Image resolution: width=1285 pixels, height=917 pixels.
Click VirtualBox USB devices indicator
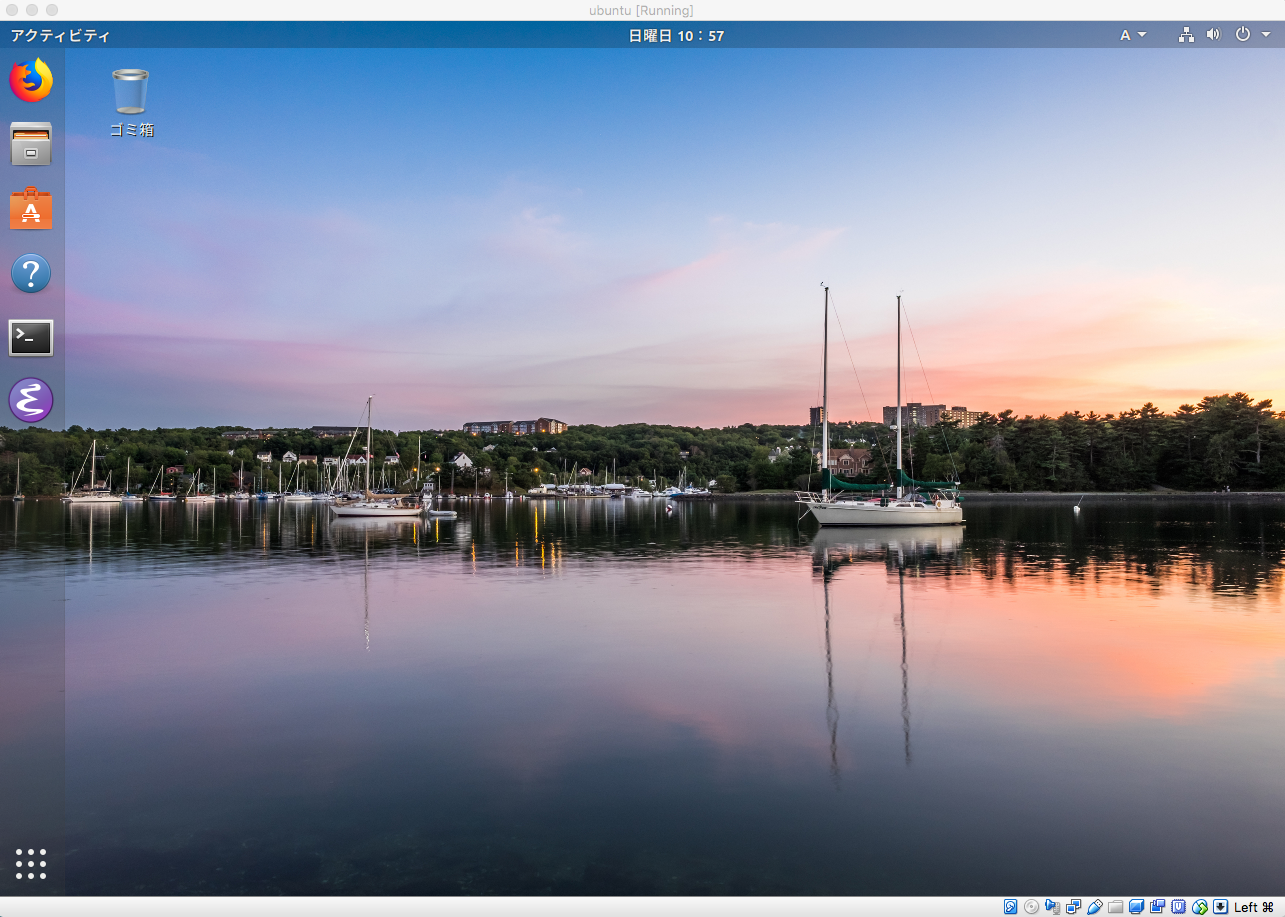click(x=1095, y=907)
